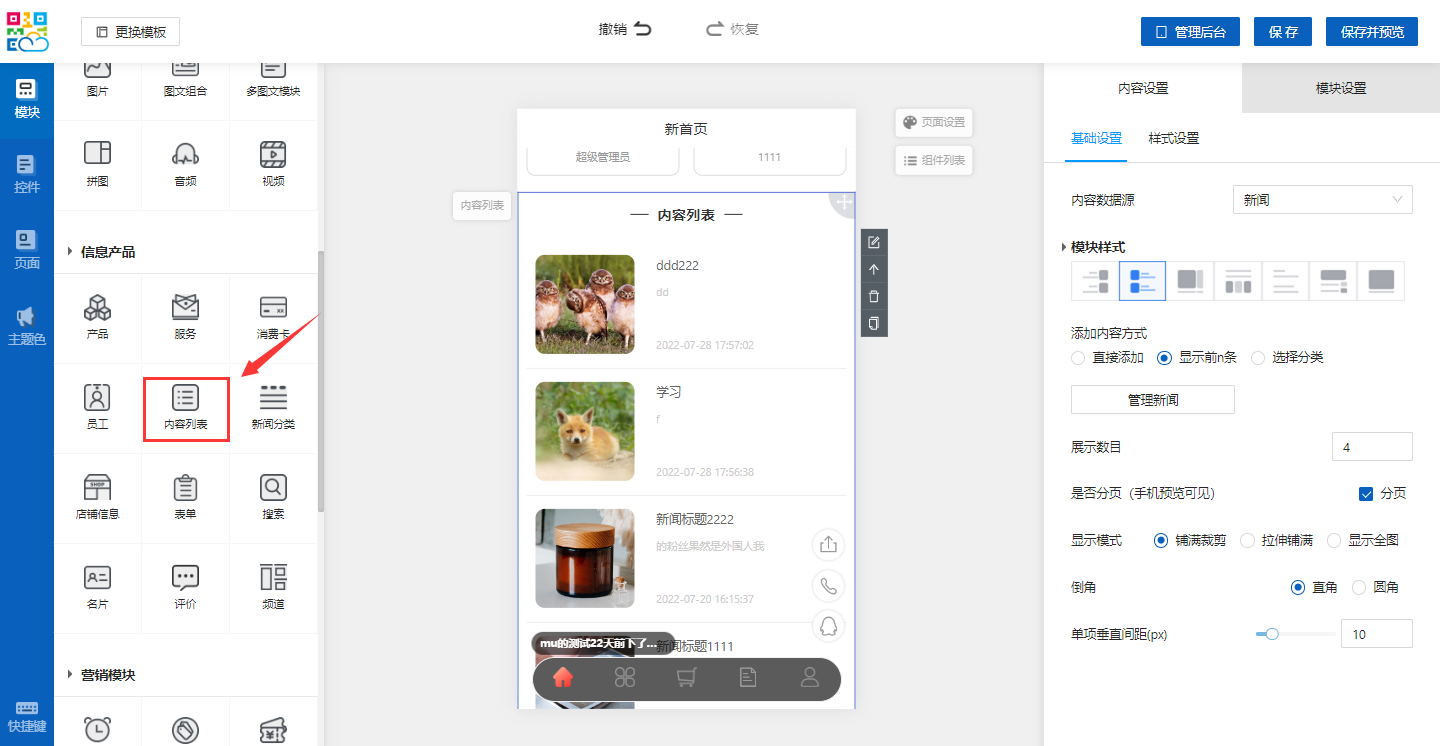Viewport: 1440px width, 746px height.
Task: Click the 管理新闻 button
Action: (x=1152, y=400)
